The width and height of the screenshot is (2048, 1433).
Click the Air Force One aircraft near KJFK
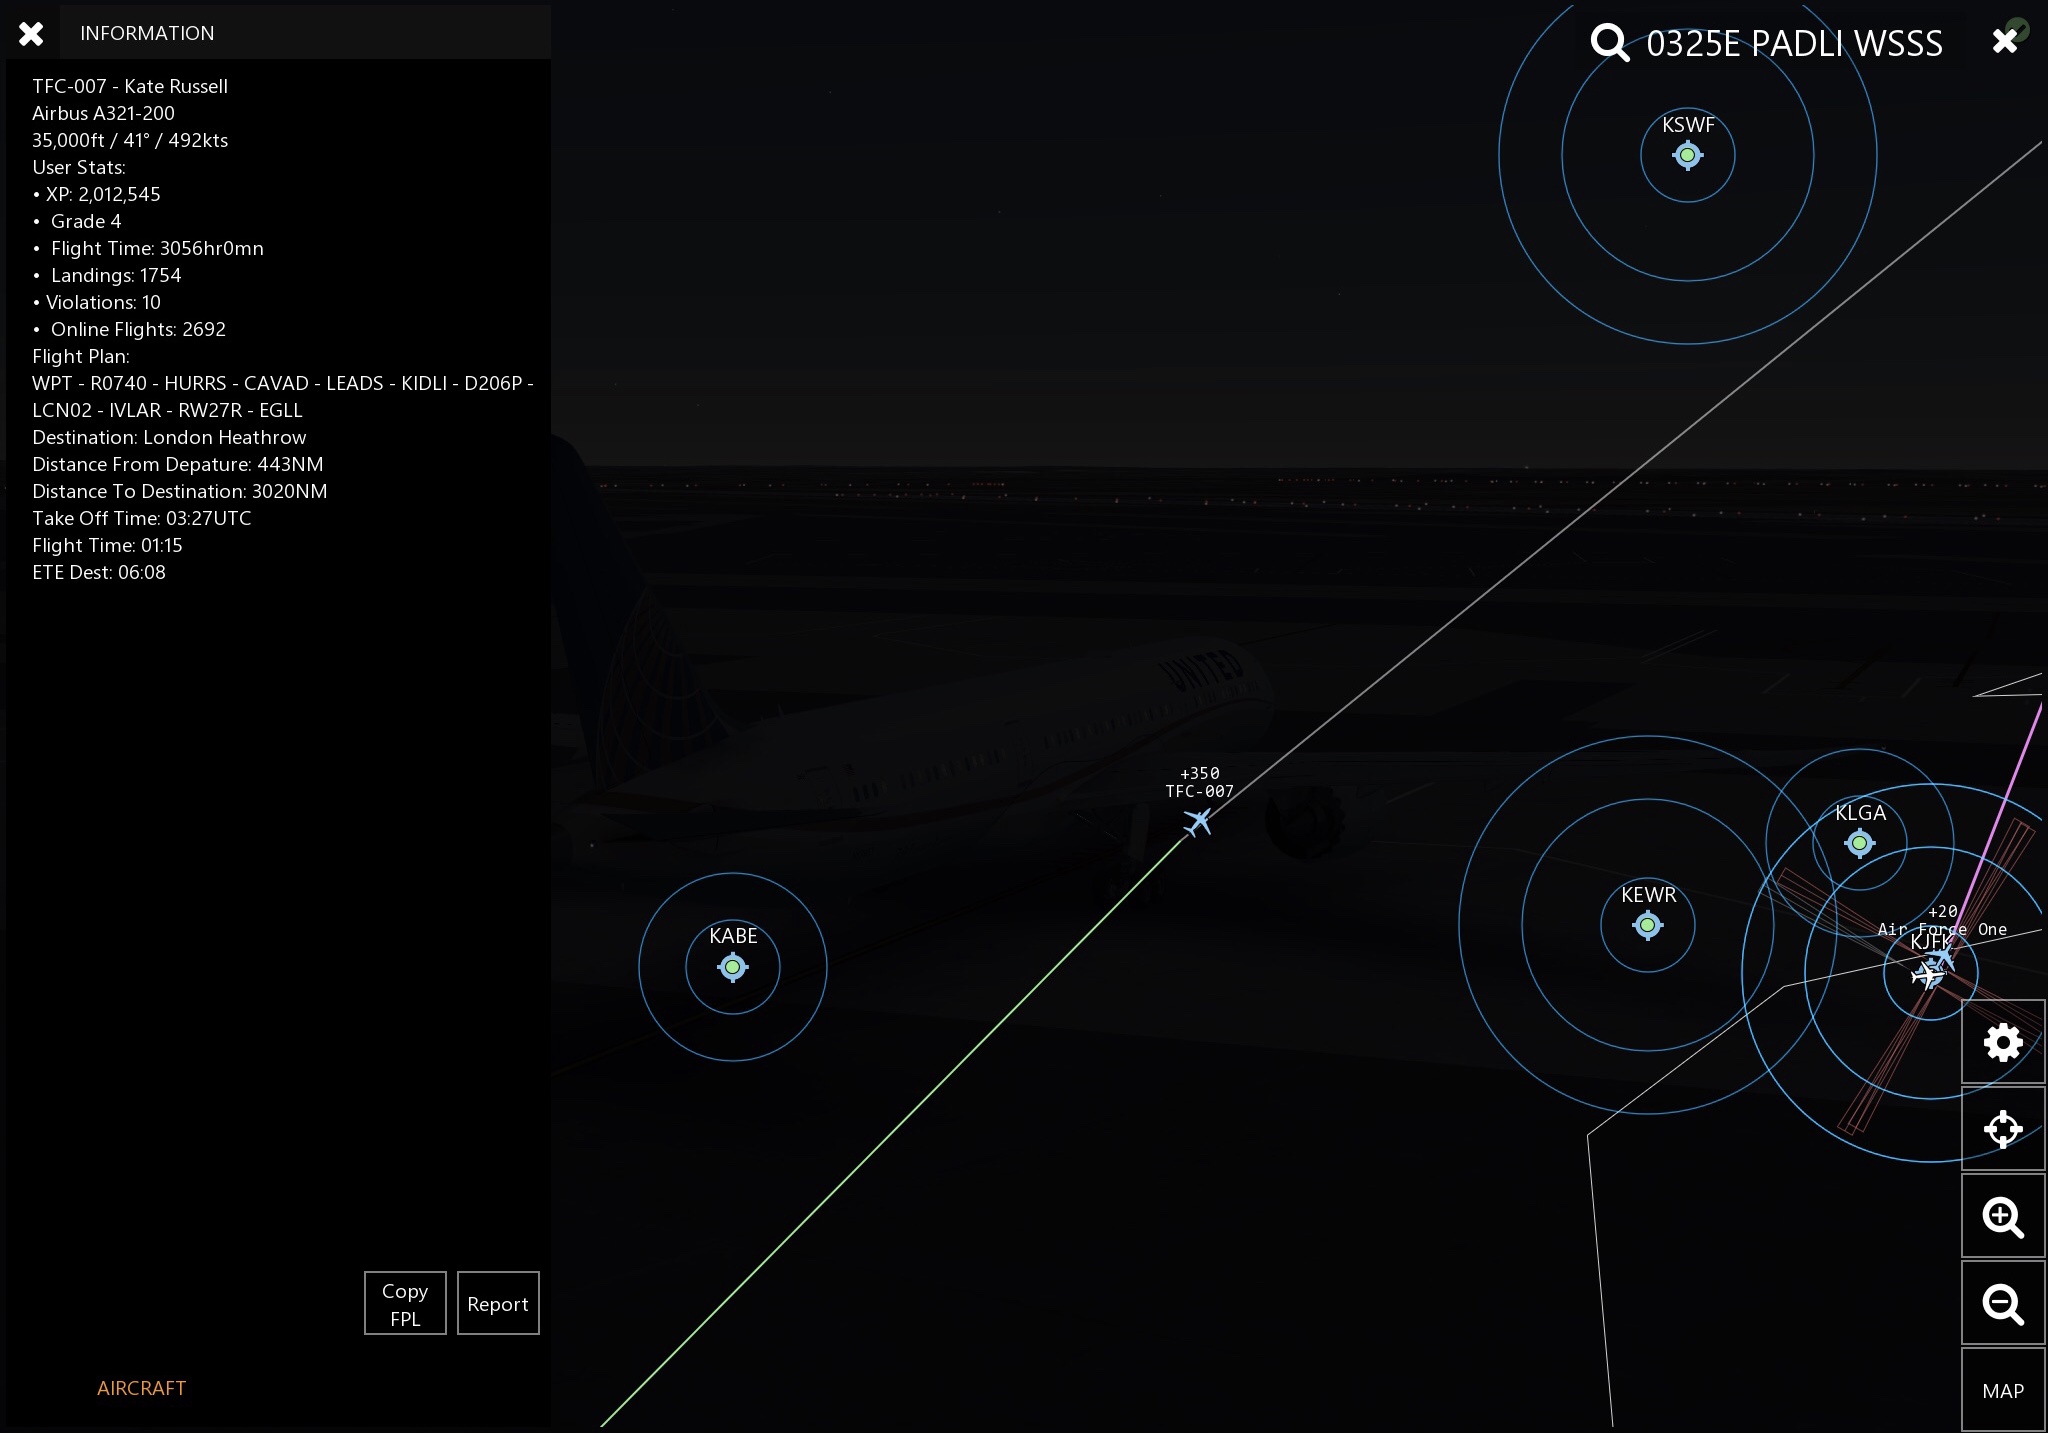[1943, 957]
